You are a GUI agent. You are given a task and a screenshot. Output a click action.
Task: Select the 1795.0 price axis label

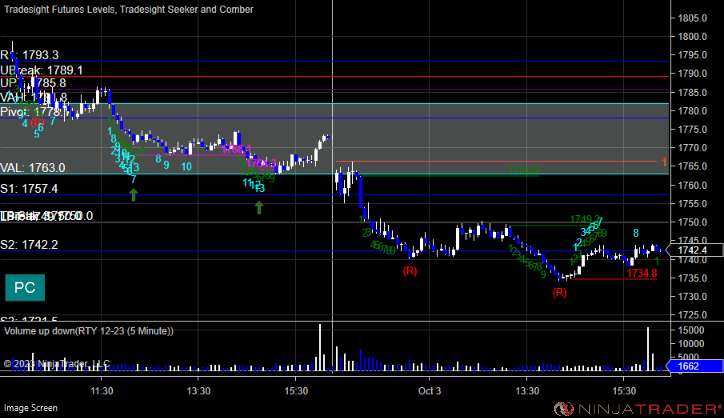click(x=693, y=55)
